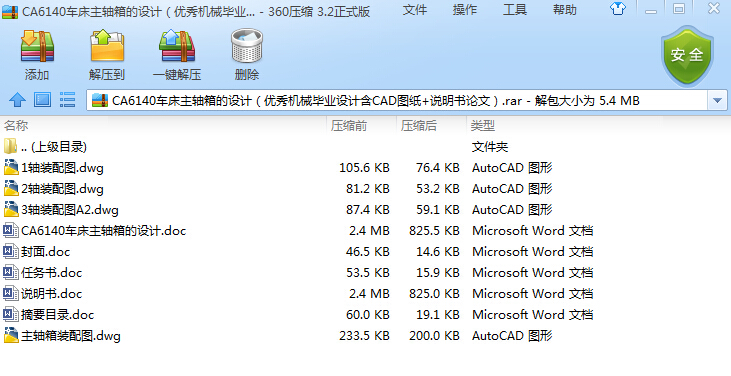Click the 摘要目录.doc Word icon
731x376 pixels.
[x=11, y=314]
